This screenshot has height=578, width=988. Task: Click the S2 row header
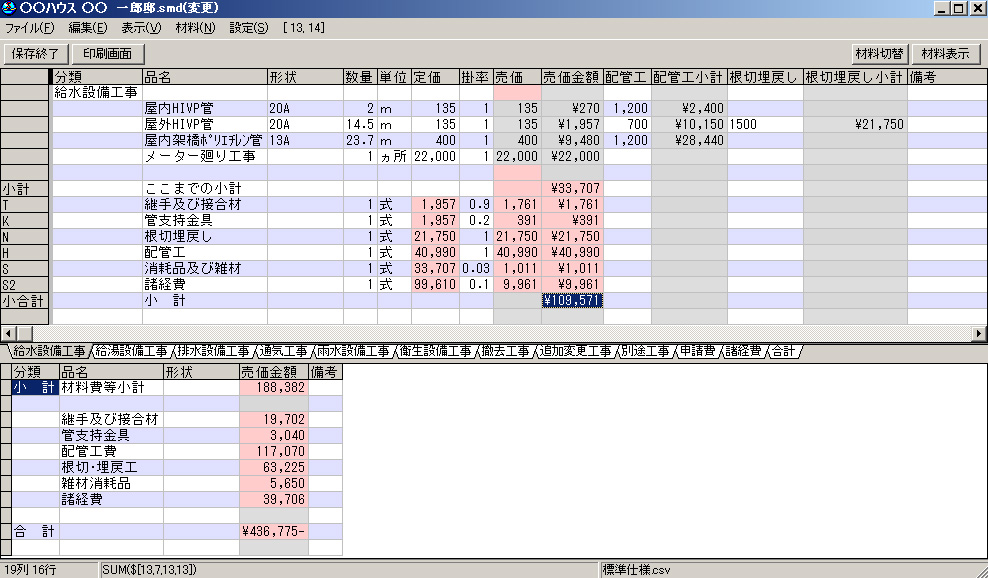tap(25, 284)
